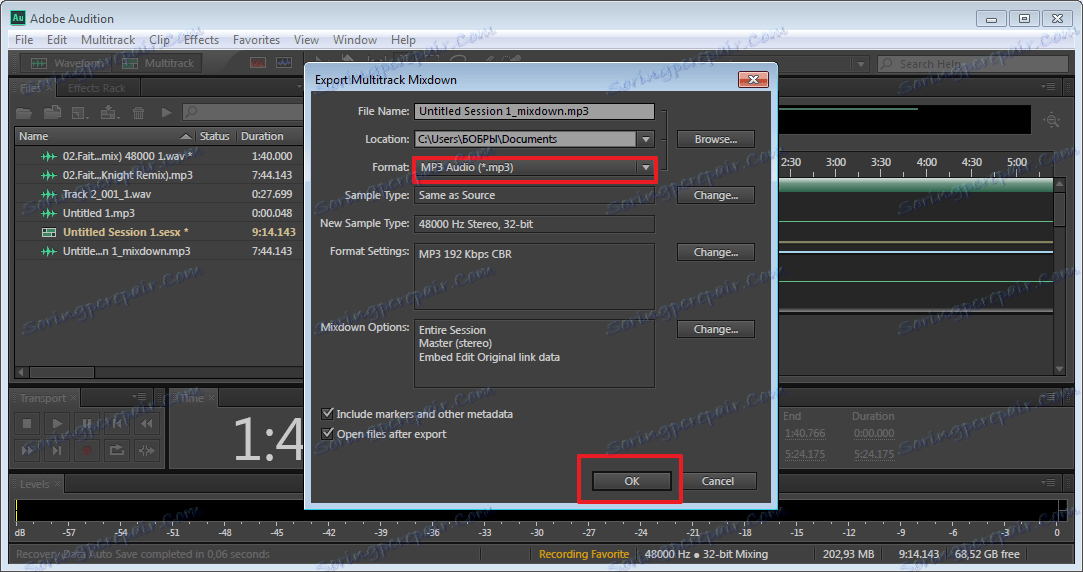Close the Export Multitrack Mixdown dialog

[x=753, y=79]
